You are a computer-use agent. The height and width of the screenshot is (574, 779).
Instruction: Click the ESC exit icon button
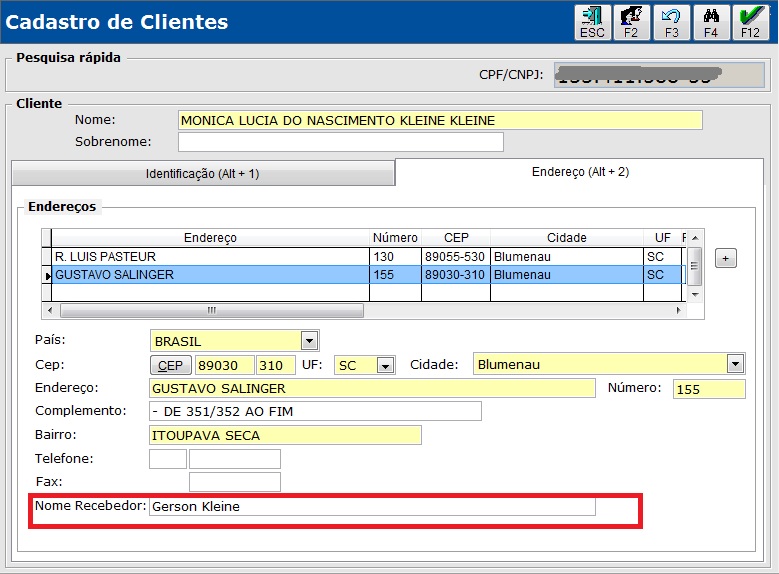click(592, 22)
